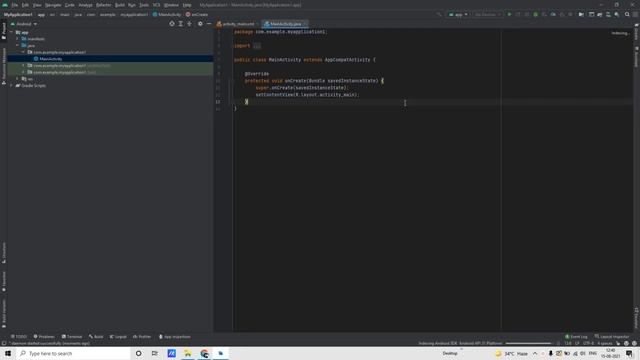Viewport: 640px width, 360px height.
Task: Open the Profiler tool window
Action: 142,337
